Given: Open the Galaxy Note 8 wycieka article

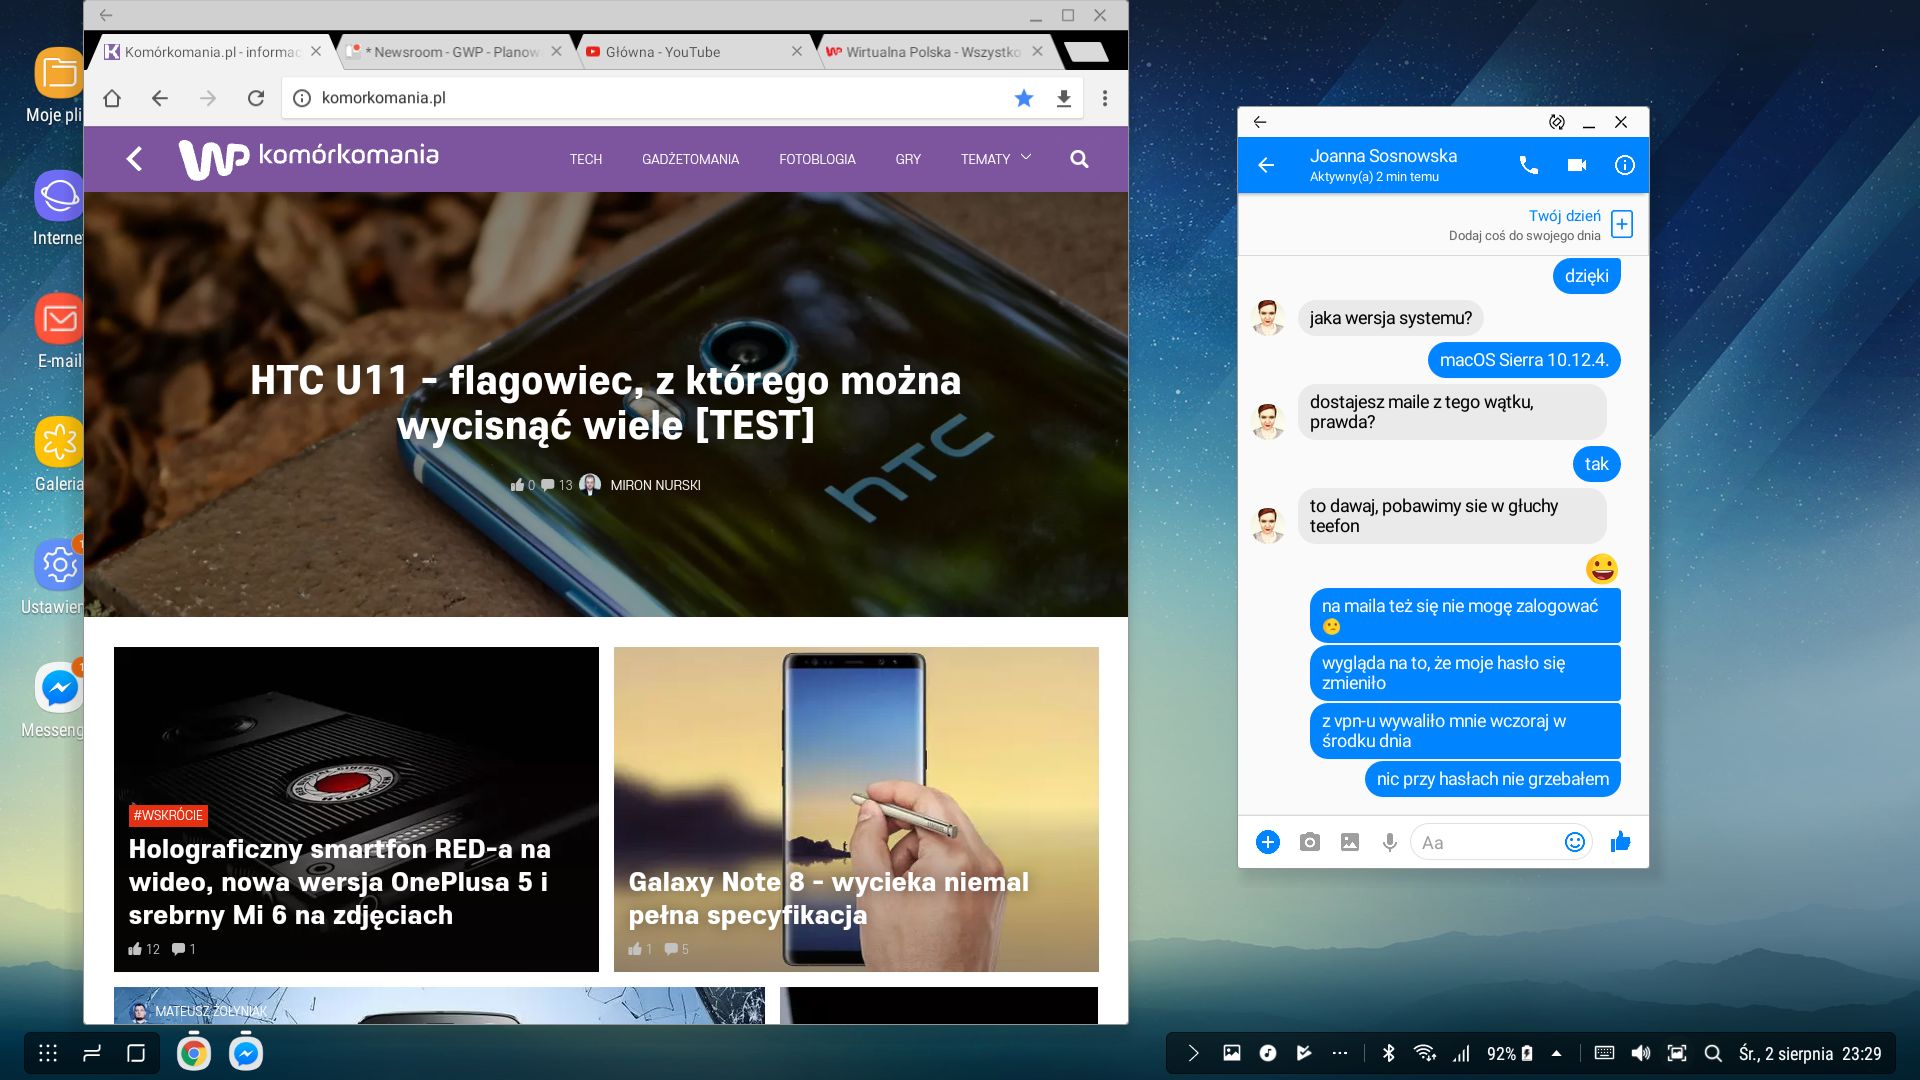Looking at the screenshot, I should [828, 897].
